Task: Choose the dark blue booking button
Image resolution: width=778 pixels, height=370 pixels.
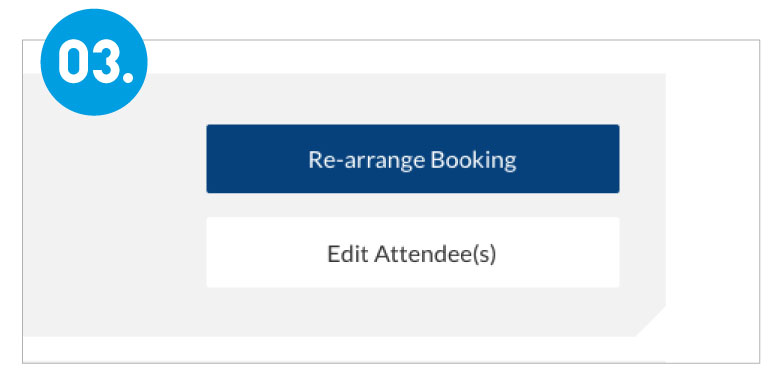Action: pyautogui.click(x=413, y=159)
